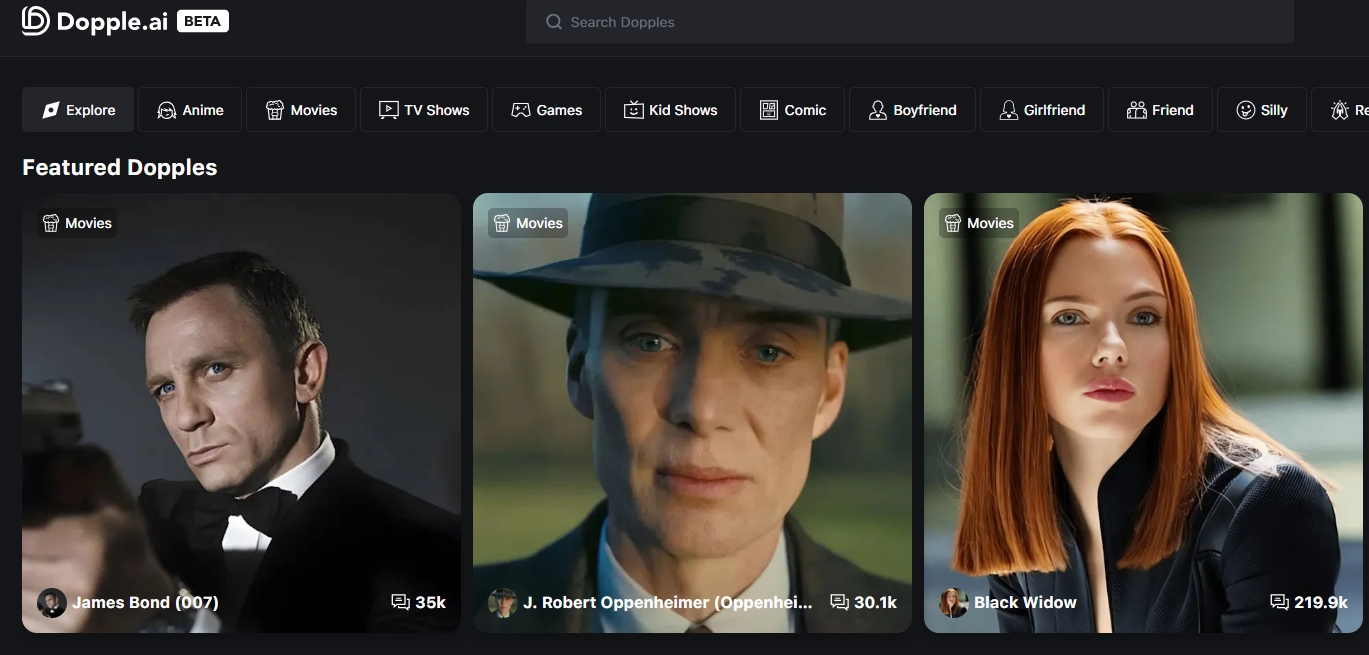Choose the Comic category tab
Viewport: 1369px width, 655px height.
(792, 110)
